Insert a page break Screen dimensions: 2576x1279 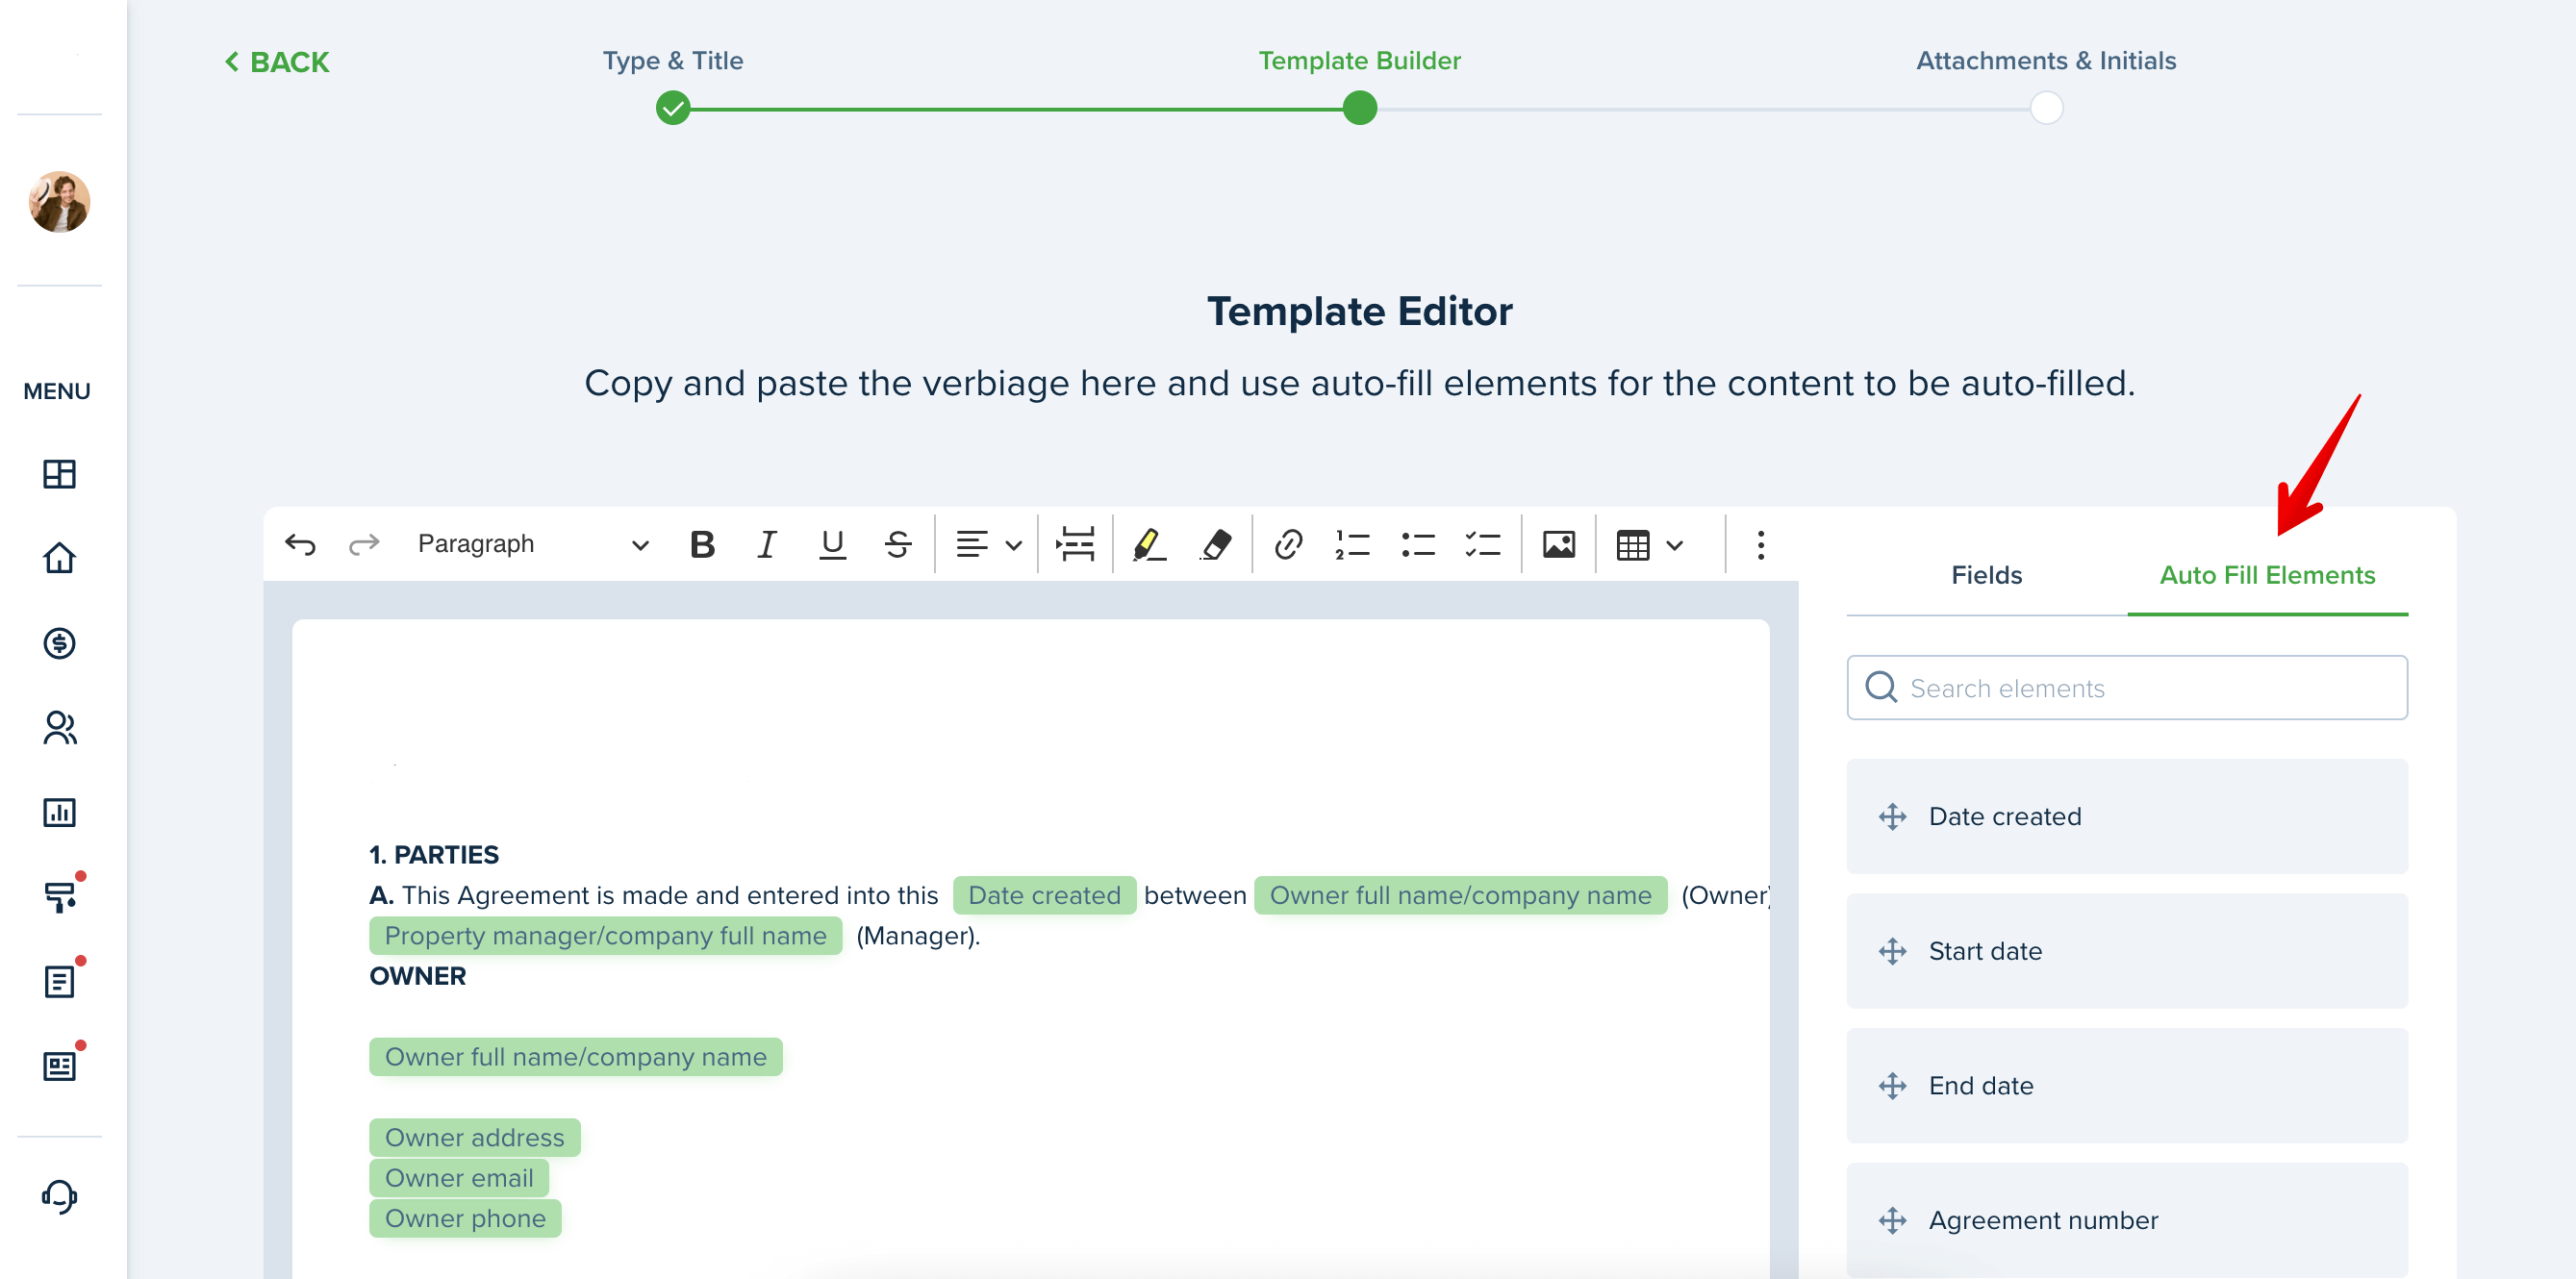coord(1075,544)
